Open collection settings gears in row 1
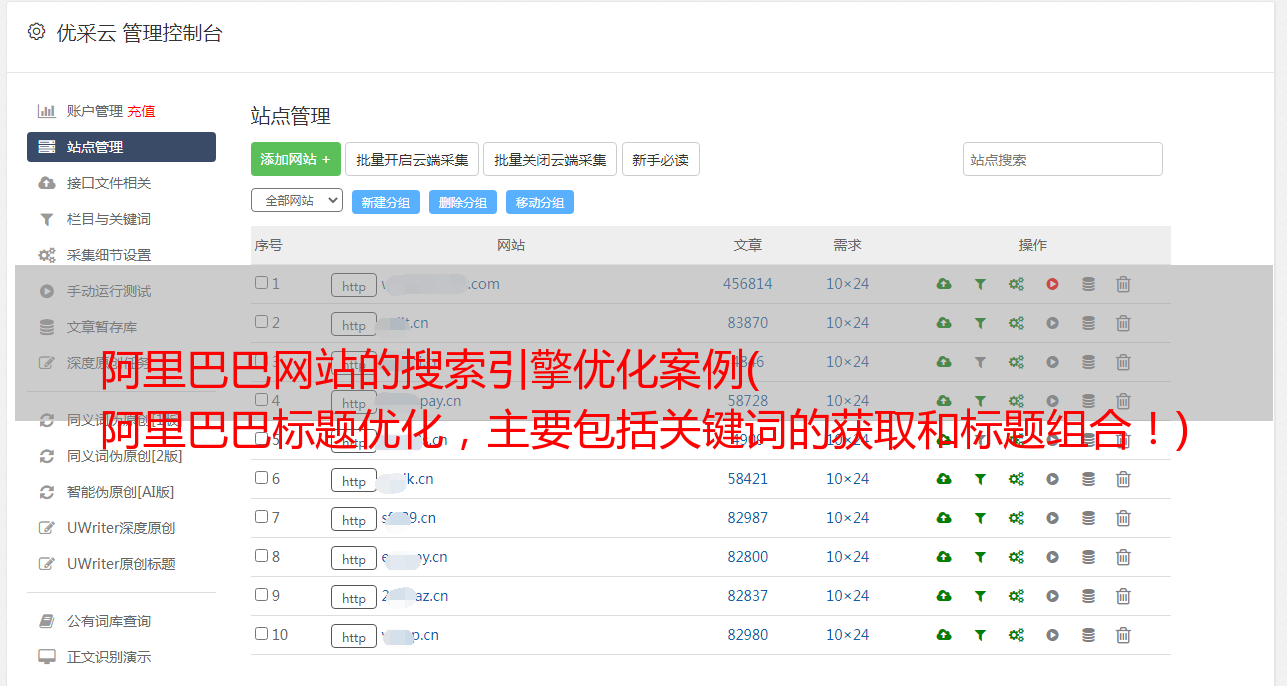The height and width of the screenshot is (686, 1287). (1016, 284)
